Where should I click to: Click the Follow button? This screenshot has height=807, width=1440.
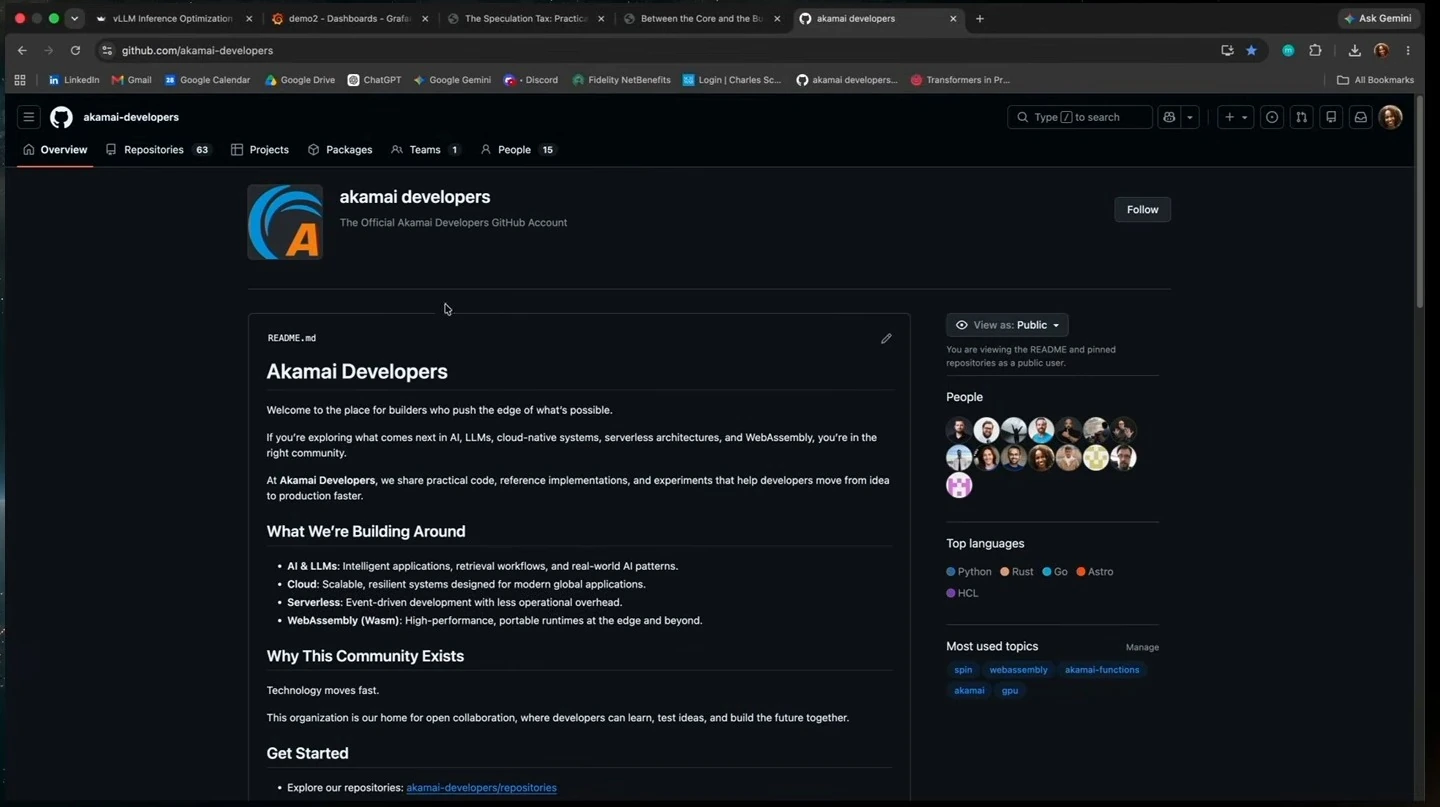1142,209
